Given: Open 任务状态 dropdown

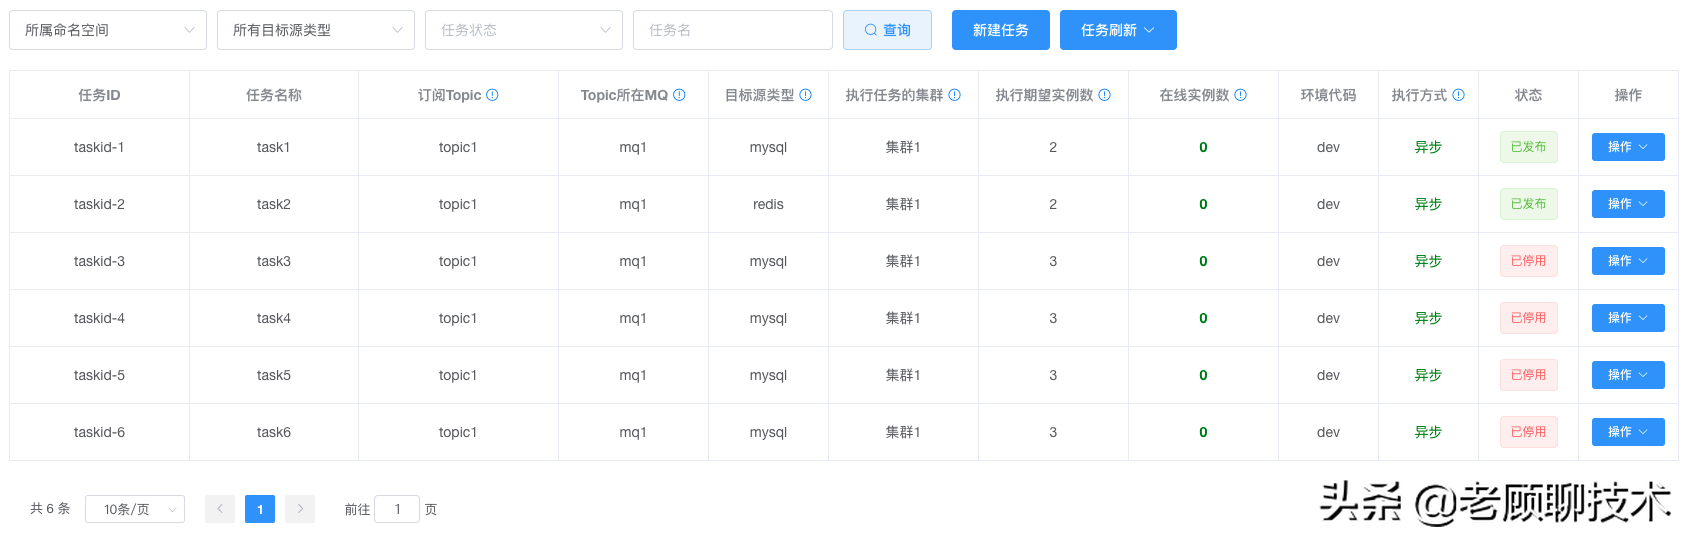Looking at the screenshot, I should coord(524,30).
